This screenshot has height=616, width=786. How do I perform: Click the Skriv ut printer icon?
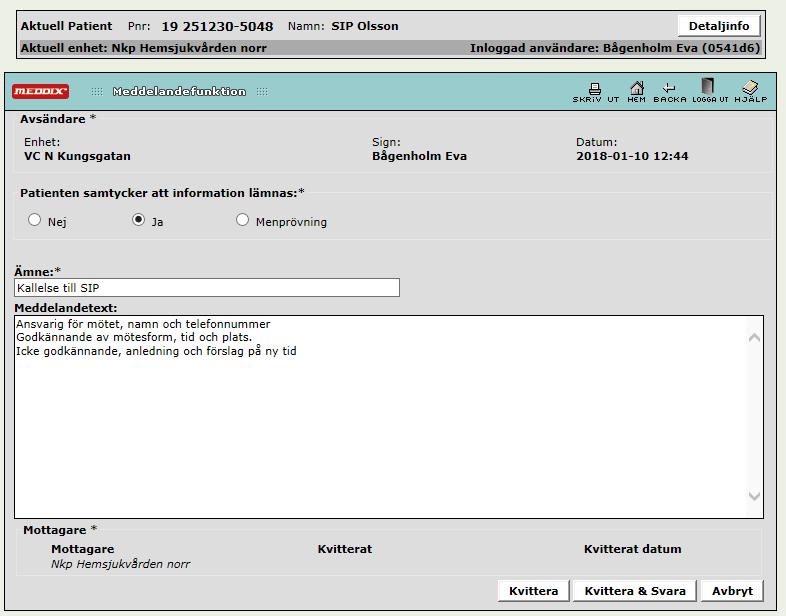point(596,92)
